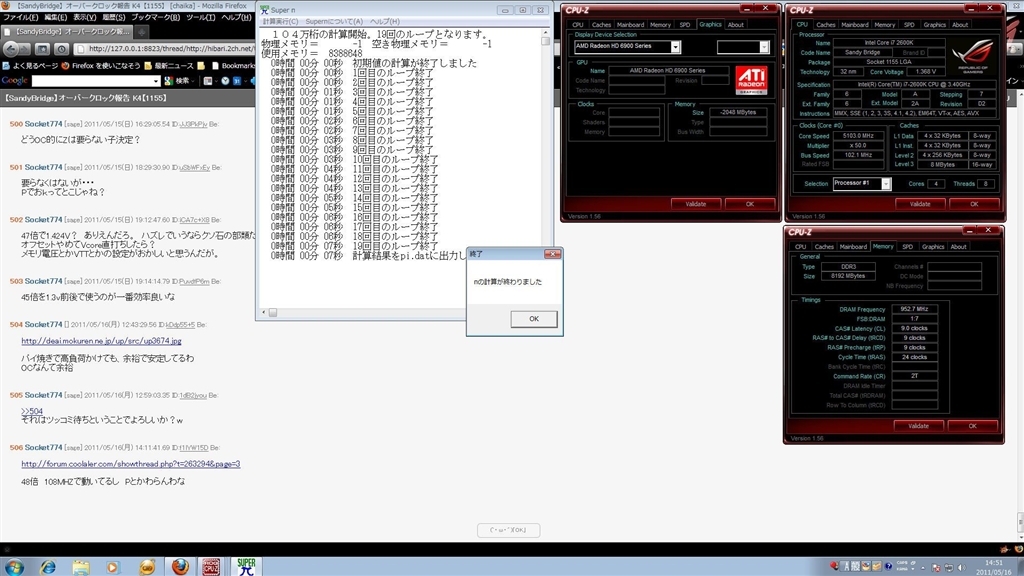
Task: Open new tab button in Firefox
Action: tap(141, 31)
